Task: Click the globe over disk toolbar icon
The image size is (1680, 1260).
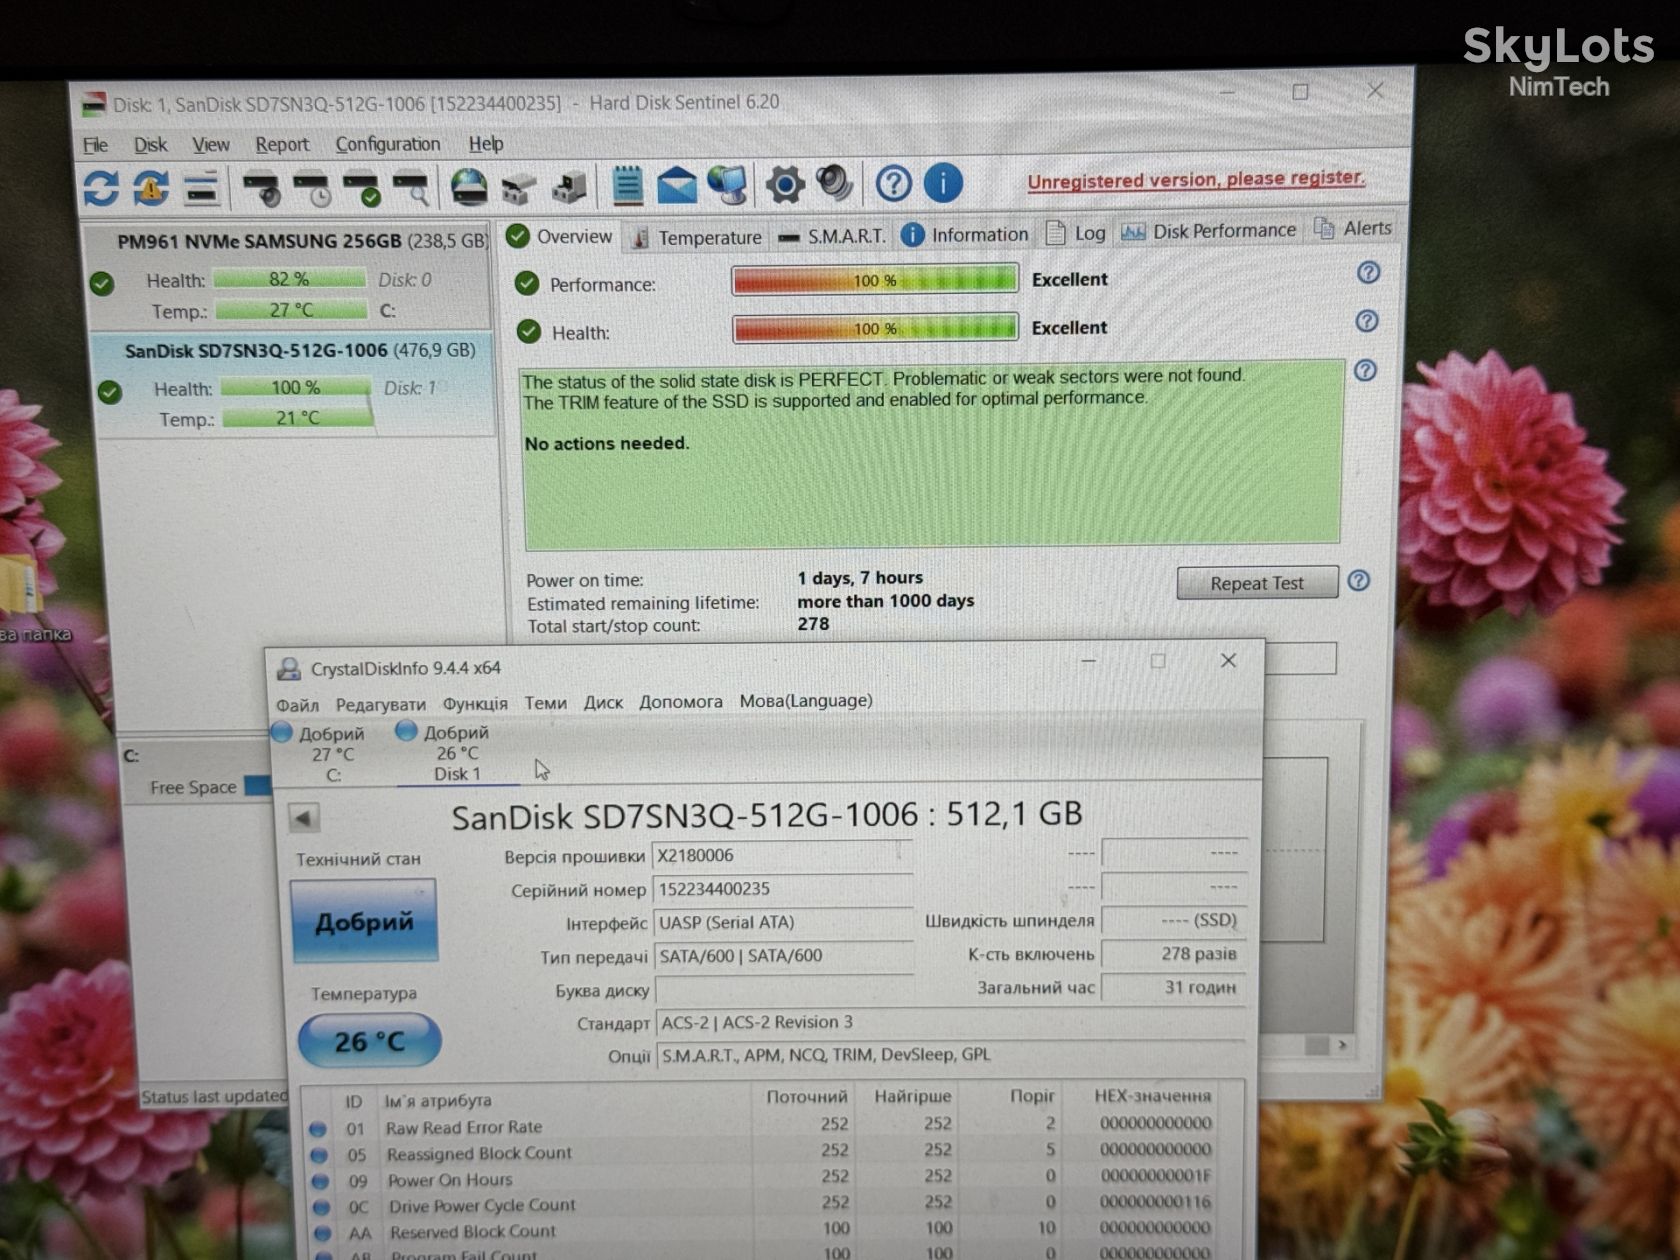Action: 469,186
